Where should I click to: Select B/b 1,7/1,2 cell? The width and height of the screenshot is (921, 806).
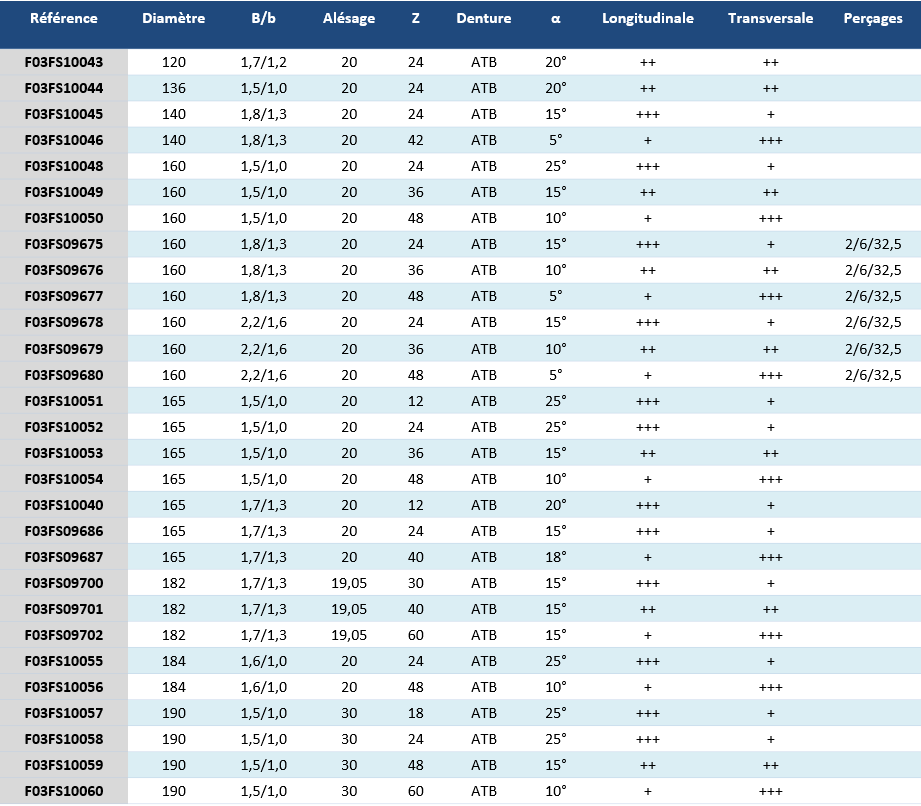264,62
